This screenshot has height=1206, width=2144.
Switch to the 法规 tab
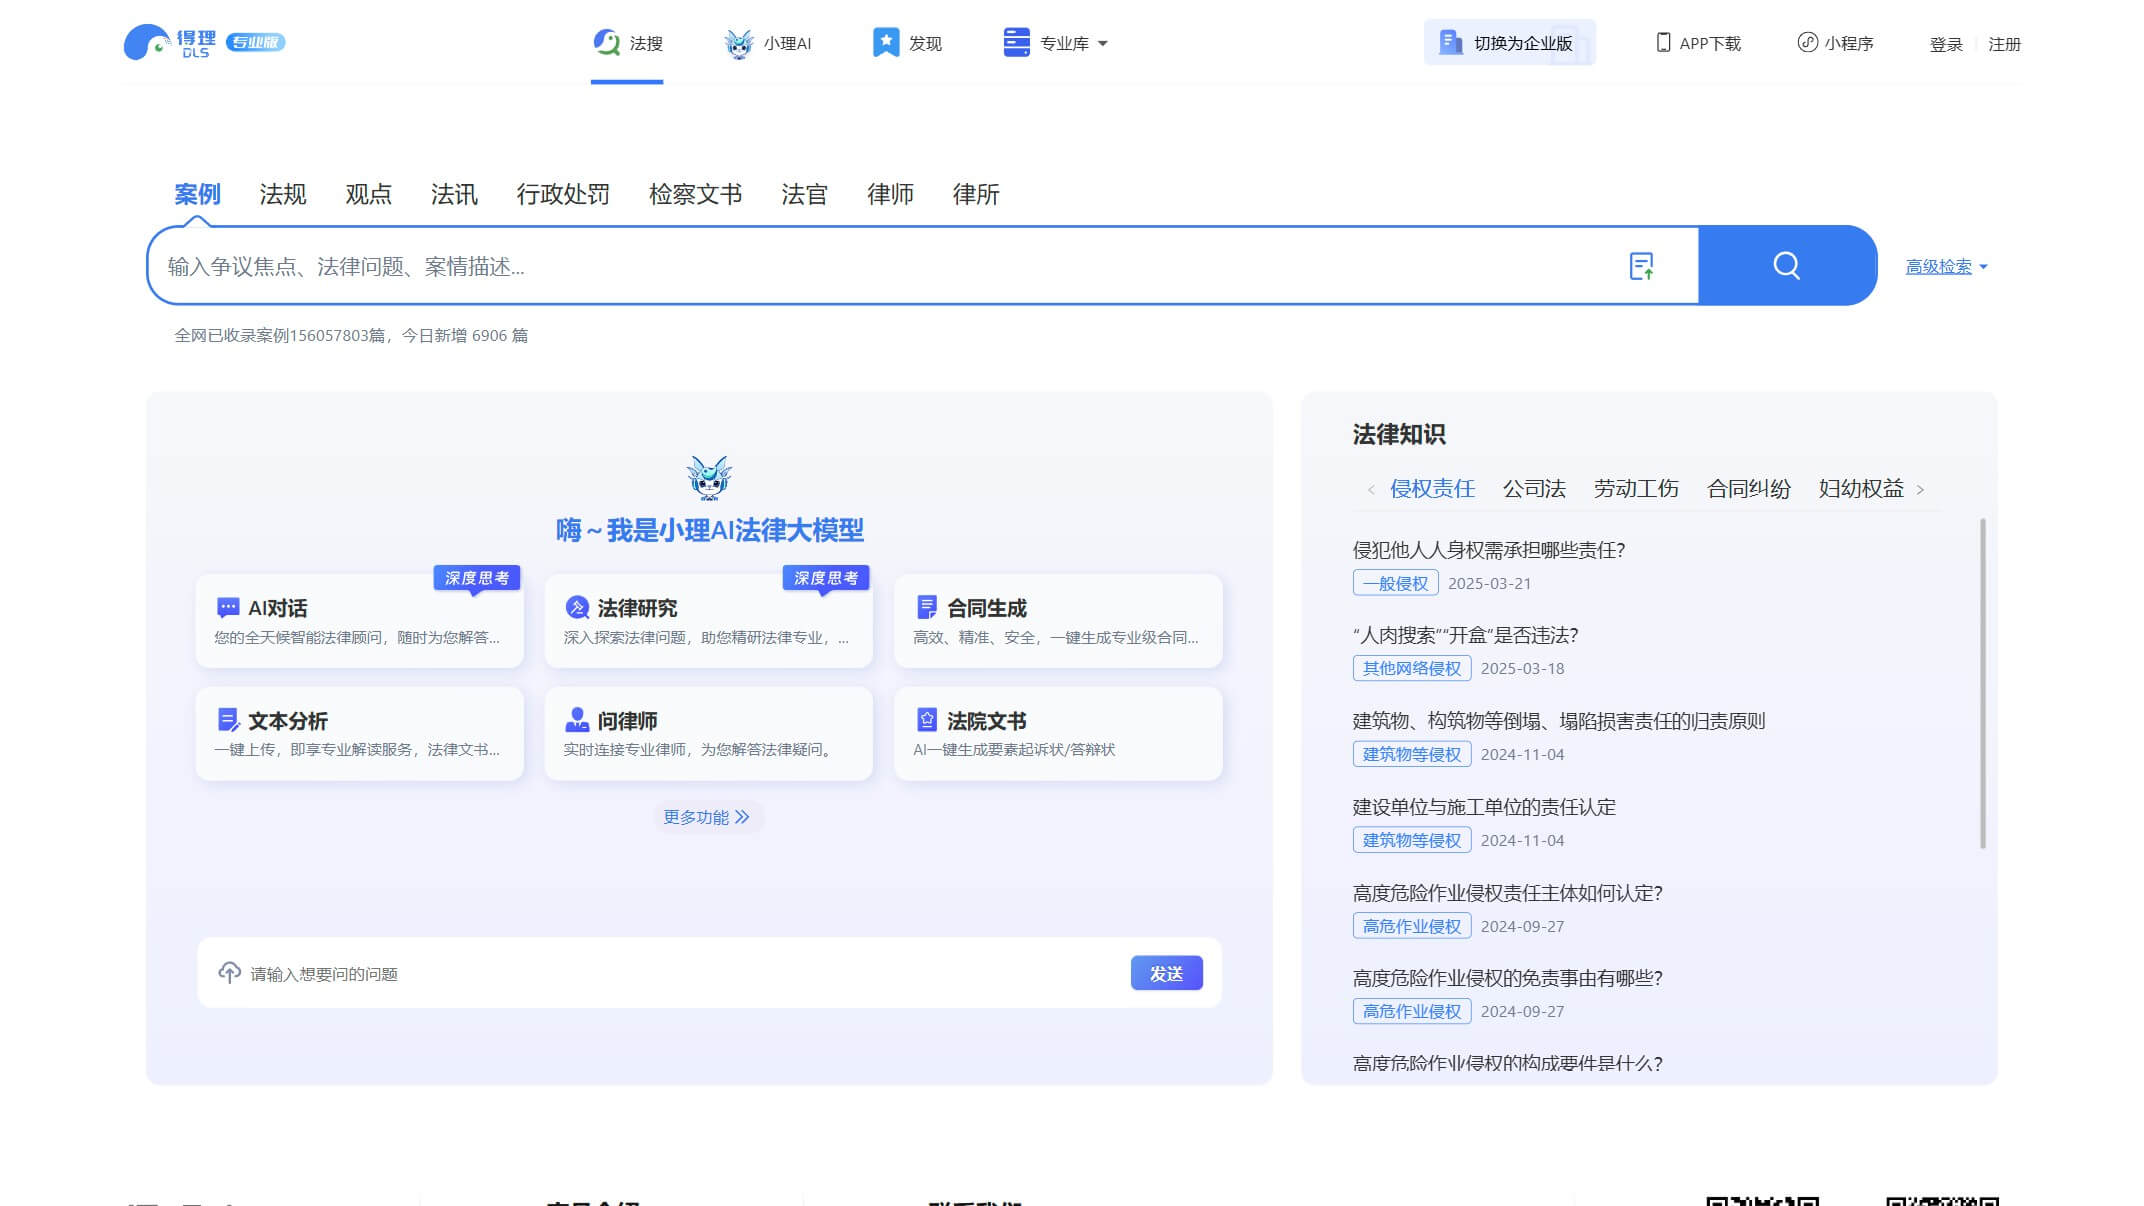[x=282, y=194]
